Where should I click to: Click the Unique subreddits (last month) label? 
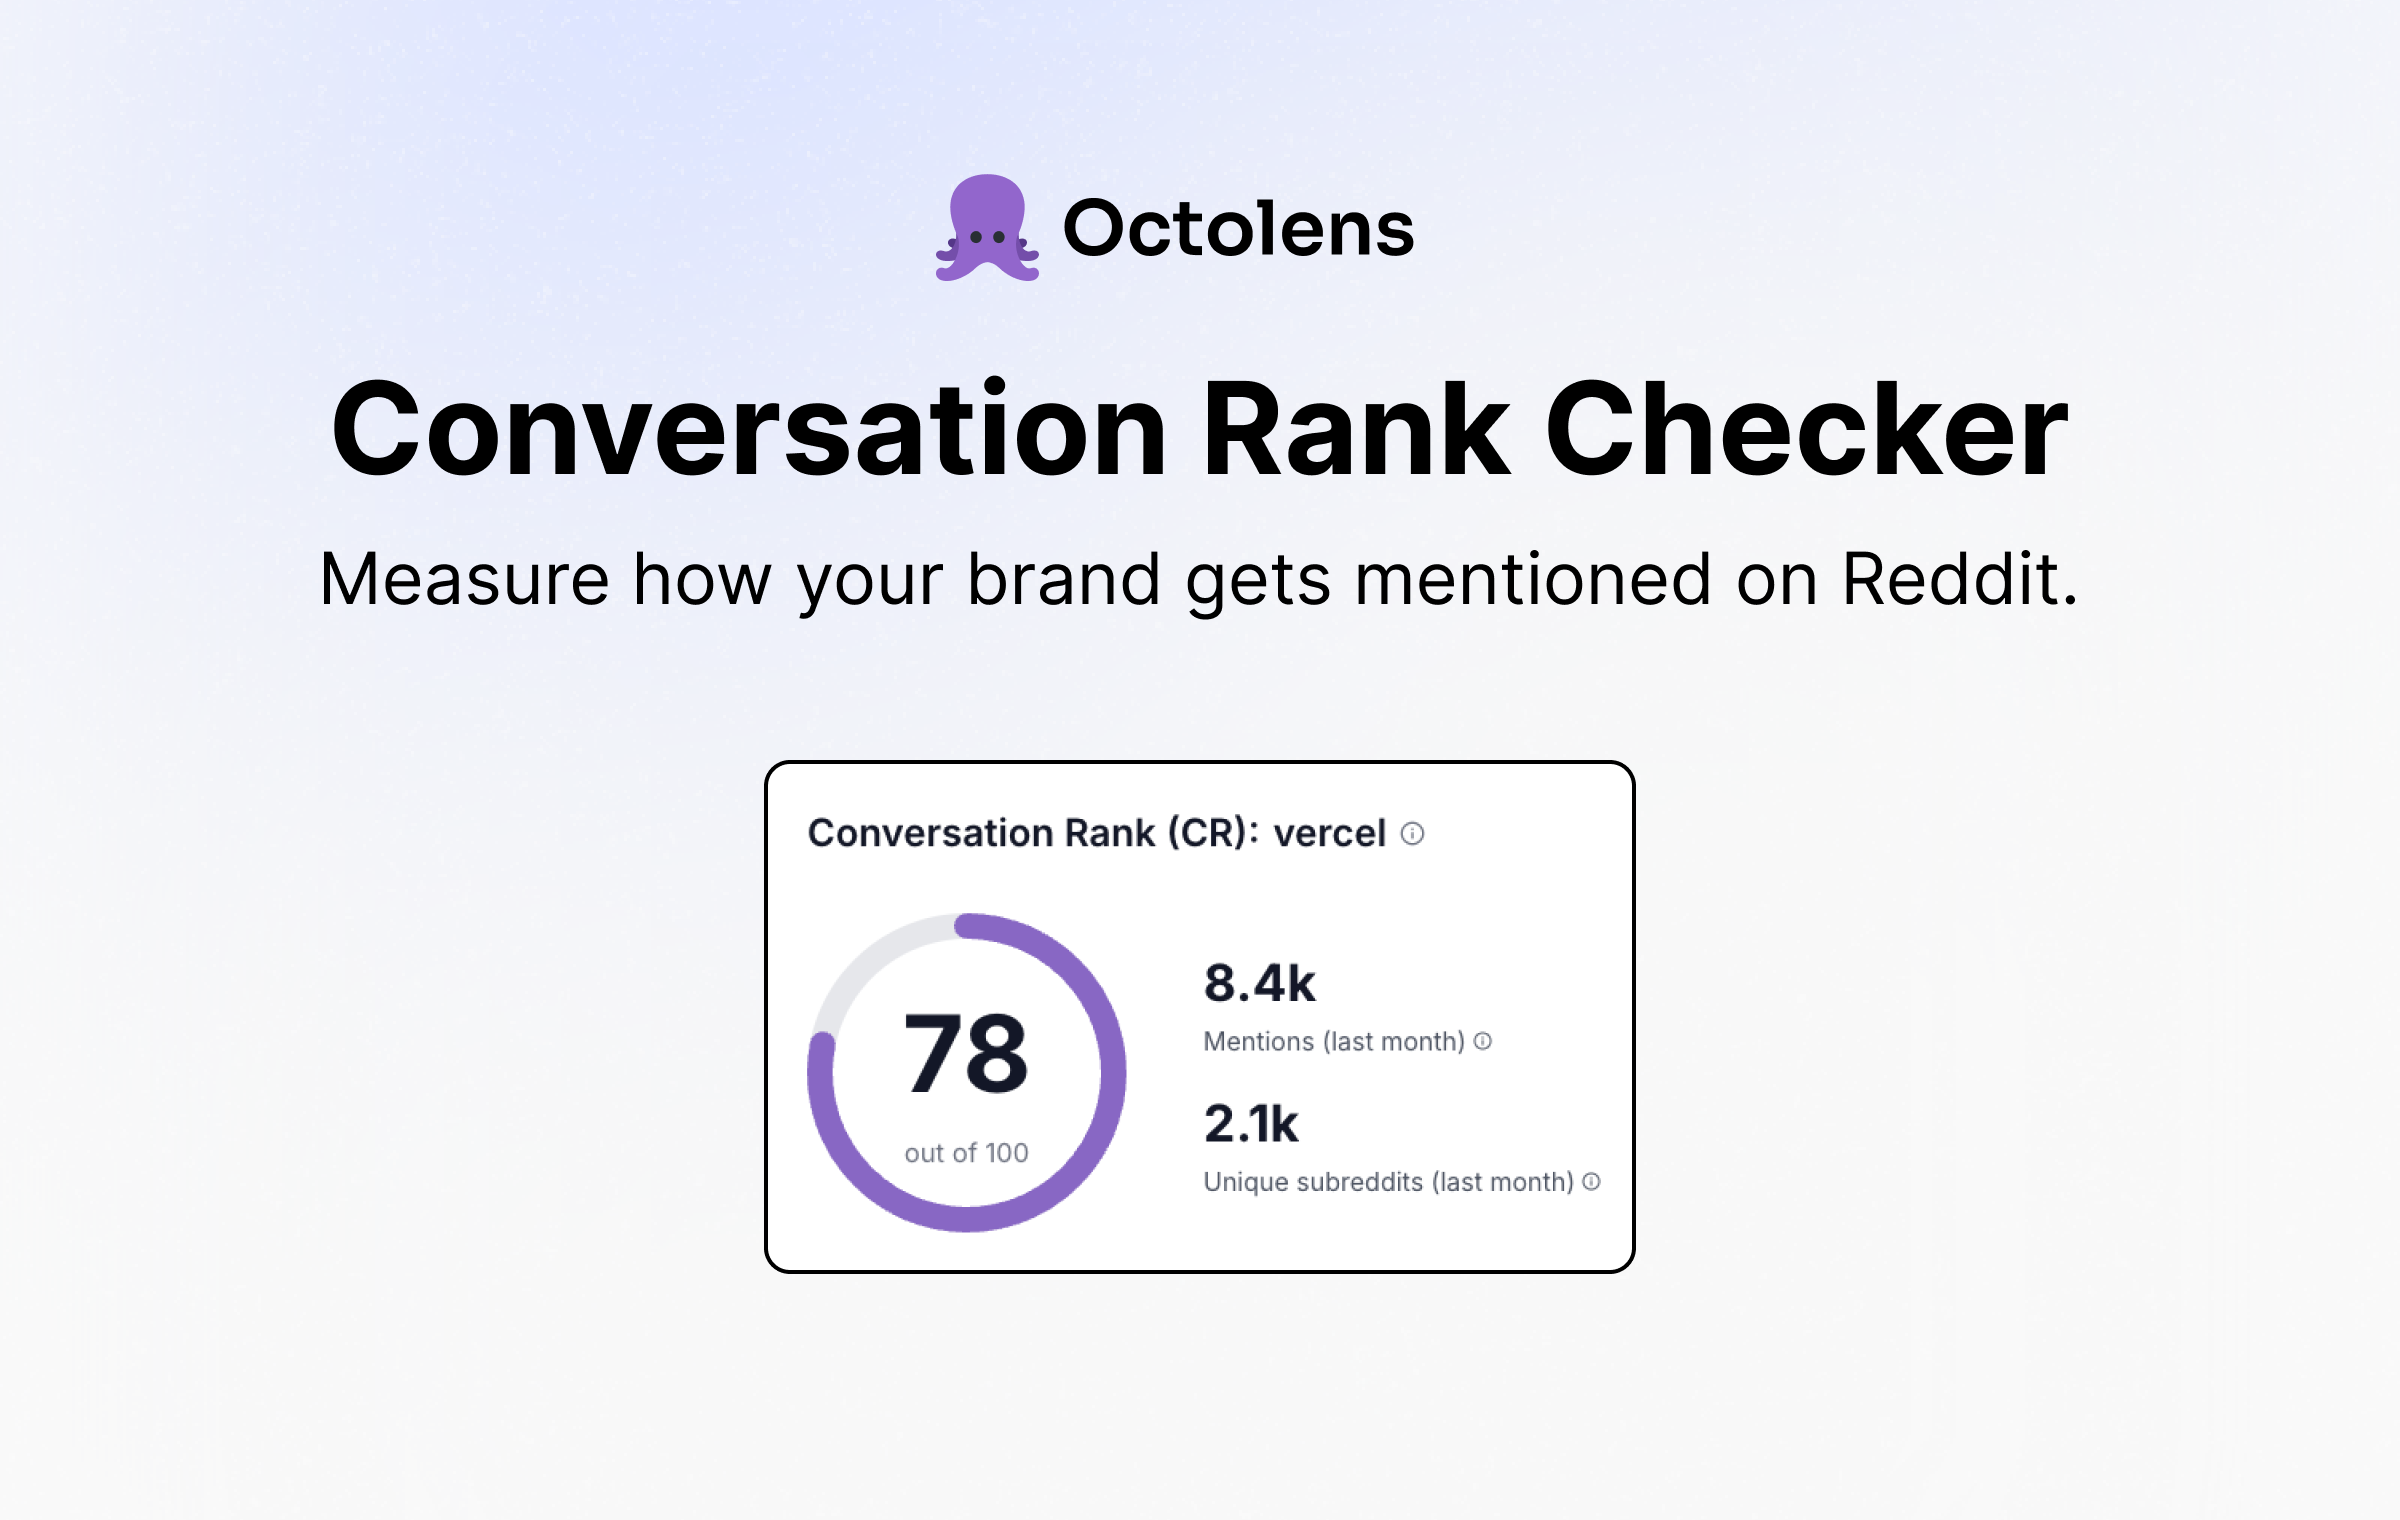[1389, 1182]
